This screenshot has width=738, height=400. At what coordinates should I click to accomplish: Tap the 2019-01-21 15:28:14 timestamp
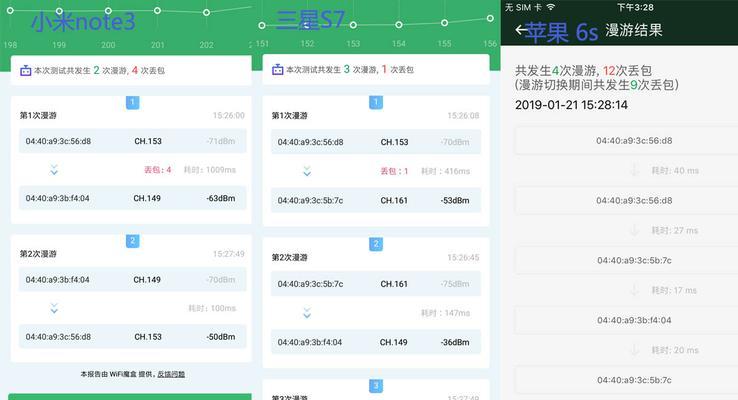[x=571, y=105]
